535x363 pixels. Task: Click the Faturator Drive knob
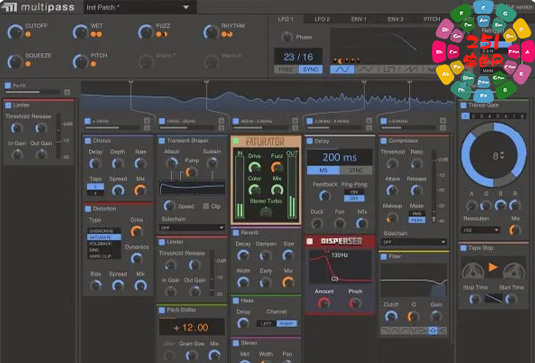pyautogui.click(x=254, y=167)
